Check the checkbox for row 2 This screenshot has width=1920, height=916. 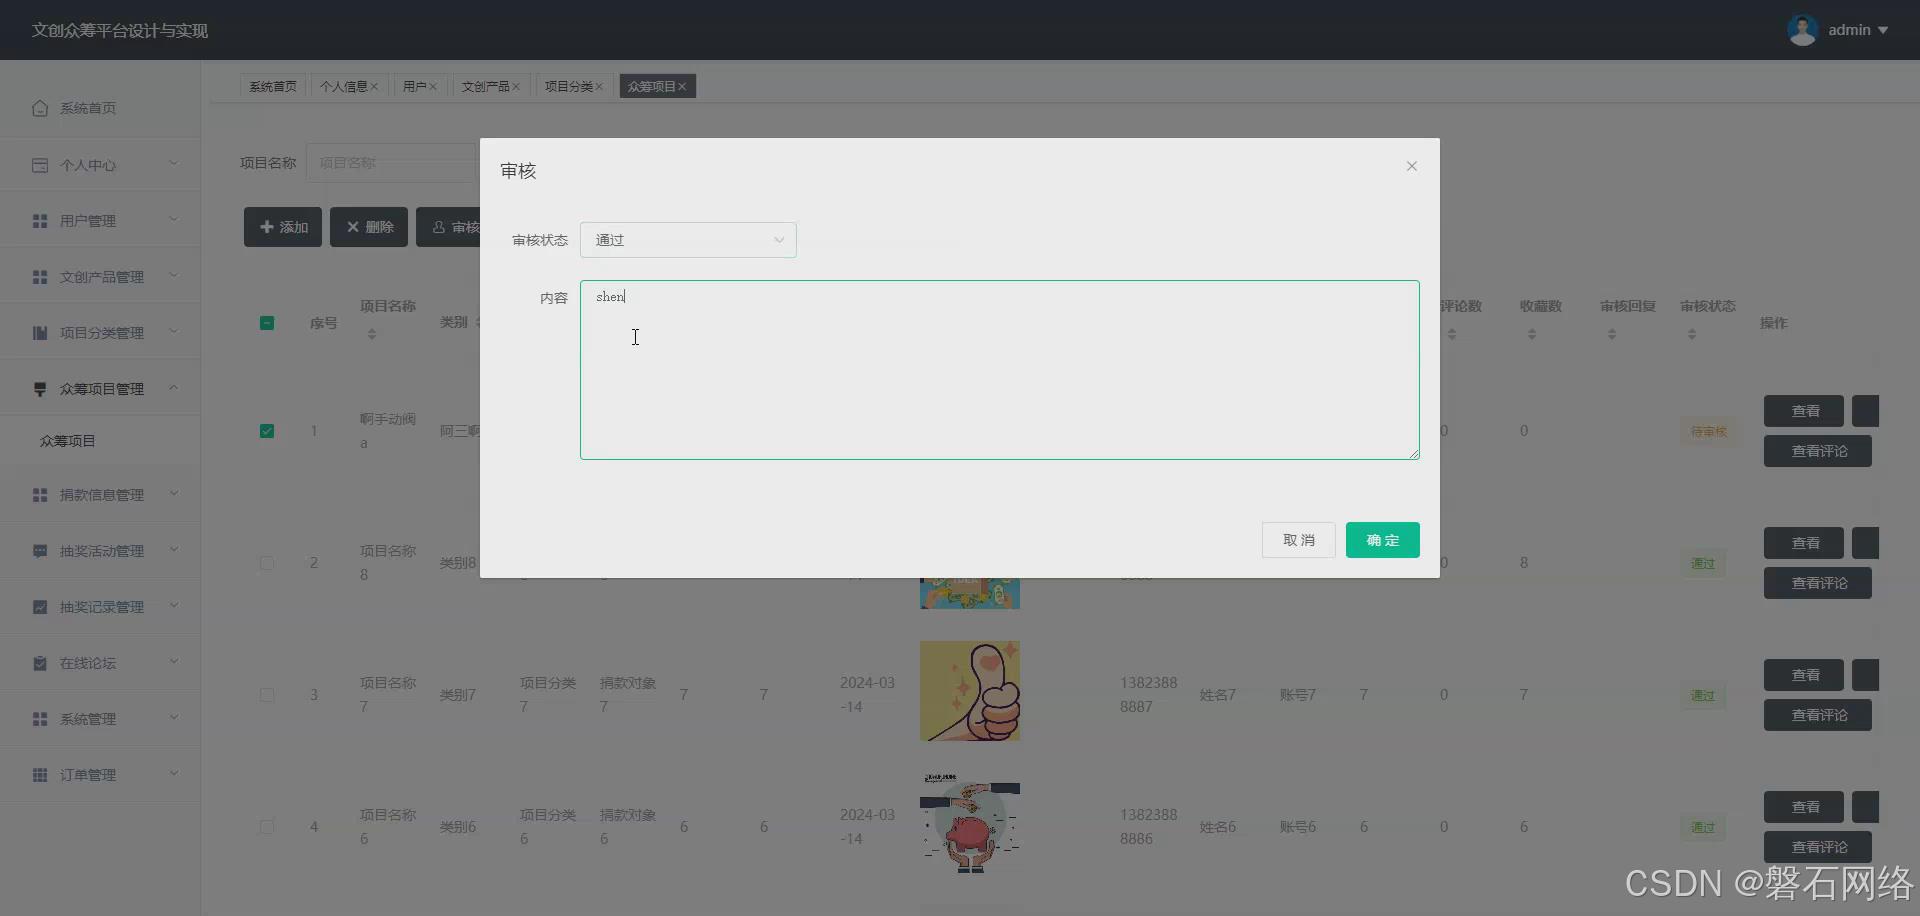(x=267, y=563)
